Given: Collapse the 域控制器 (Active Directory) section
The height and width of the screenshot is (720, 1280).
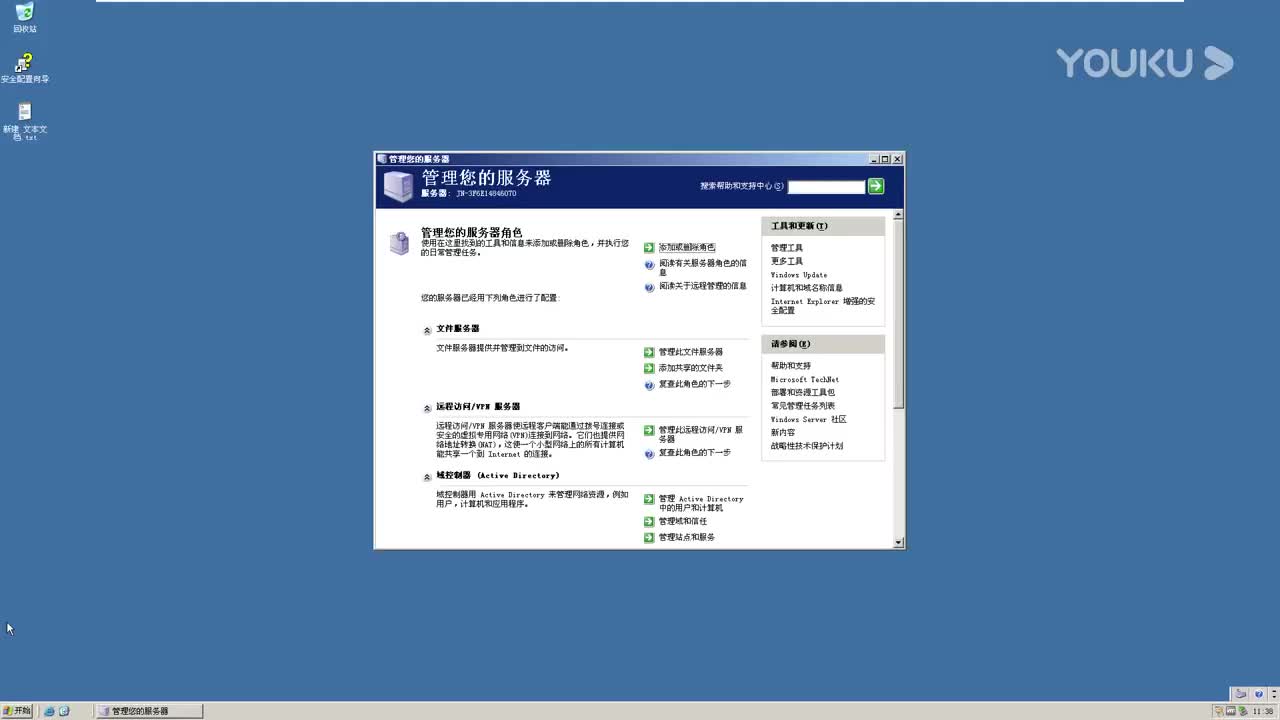Looking at the screenshot, I should tap(426, 476).
